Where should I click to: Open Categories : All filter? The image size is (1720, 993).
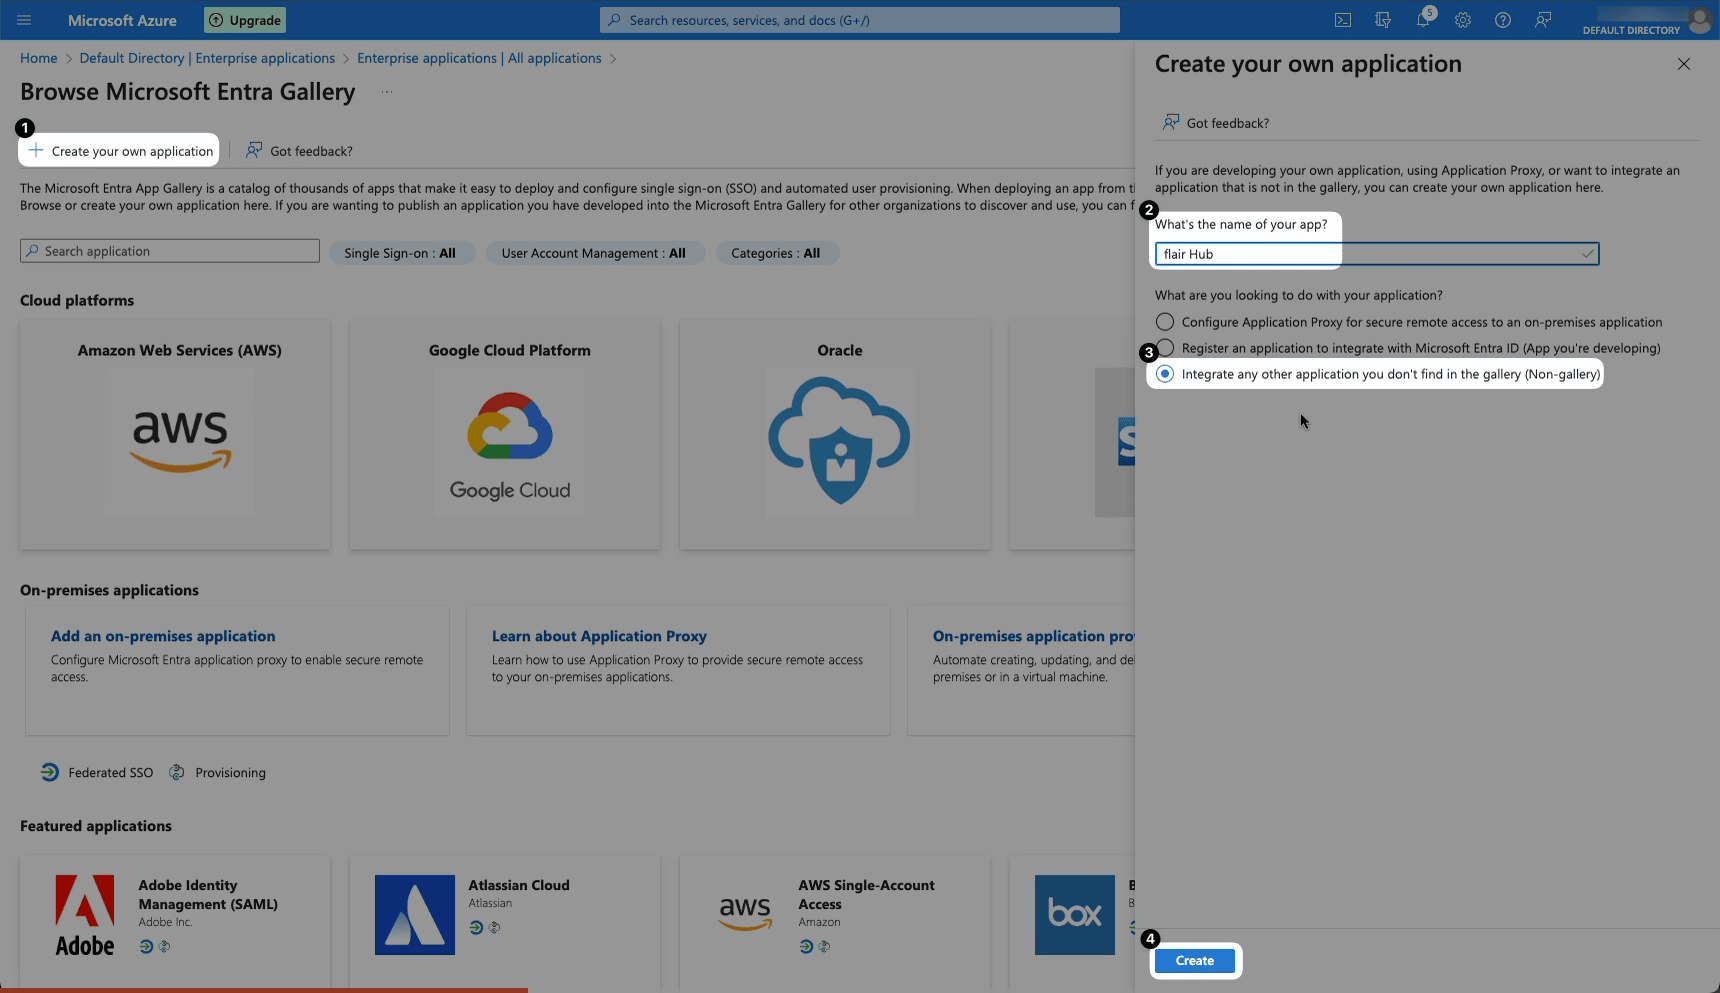(776, 253)
